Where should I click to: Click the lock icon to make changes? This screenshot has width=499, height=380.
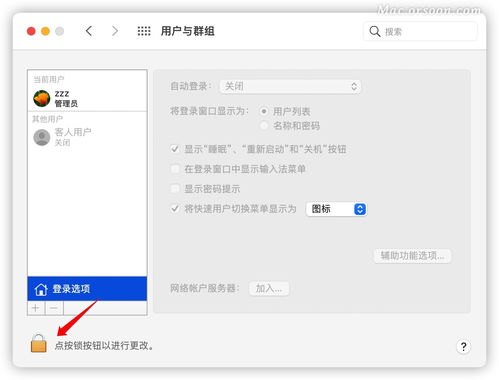click(39, 343)
